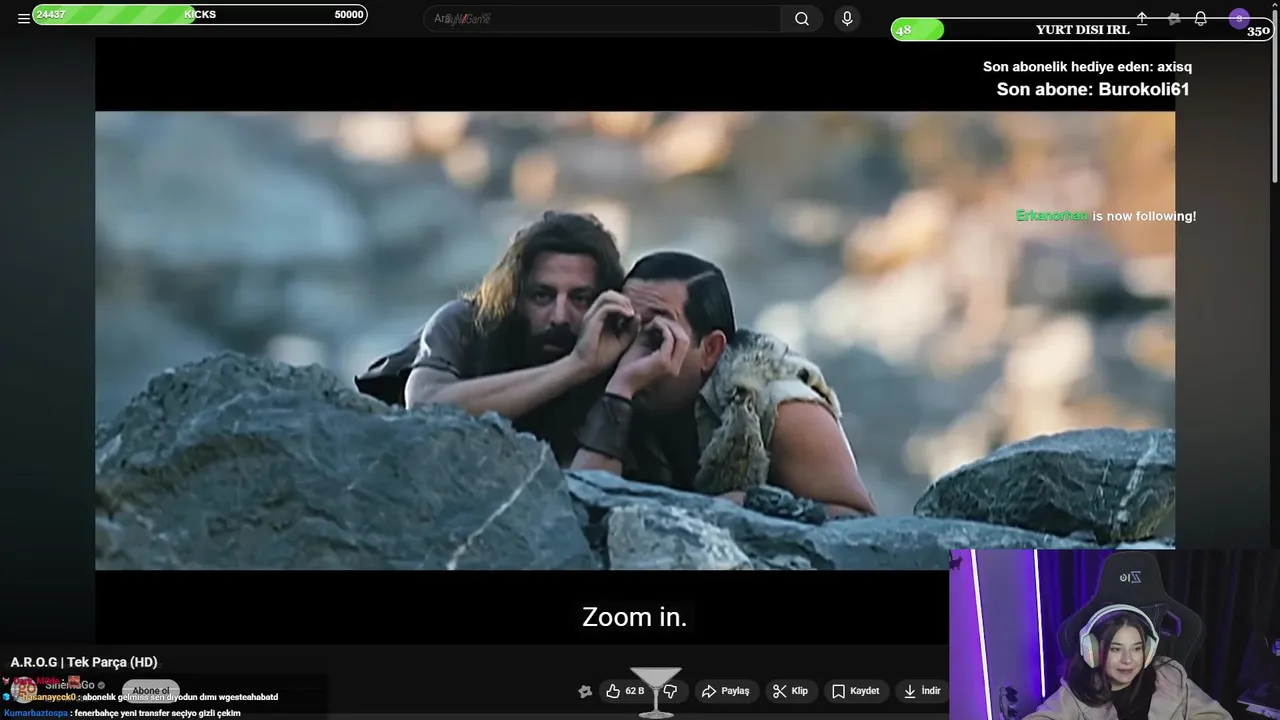1280x720 pixels.
Task: Click the movie video player frame
Action: pos(635,340)
